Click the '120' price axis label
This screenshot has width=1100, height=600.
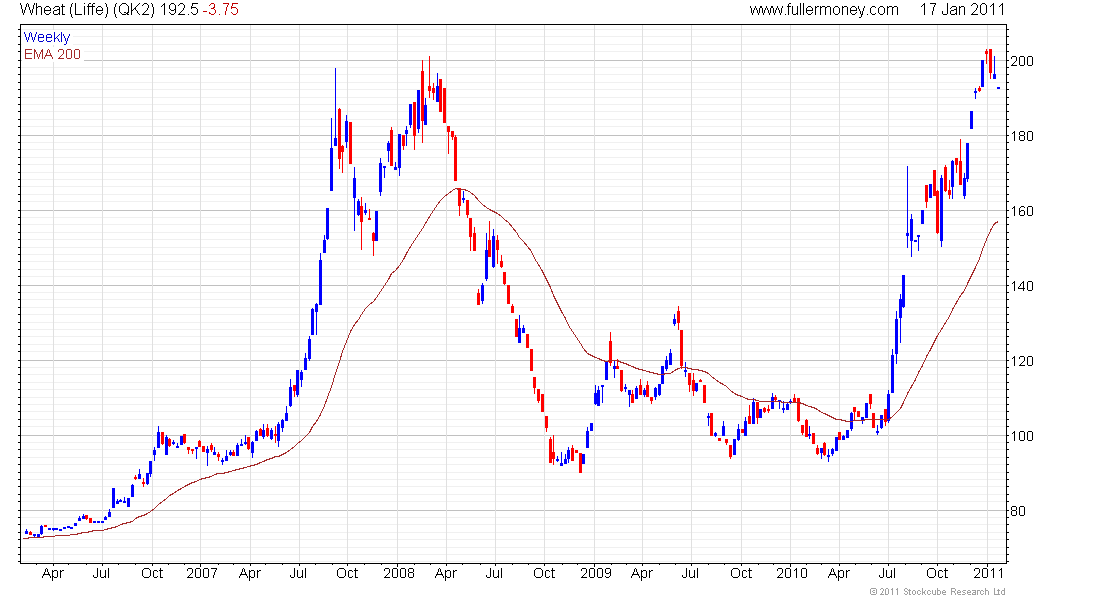tap(1021, 361)
